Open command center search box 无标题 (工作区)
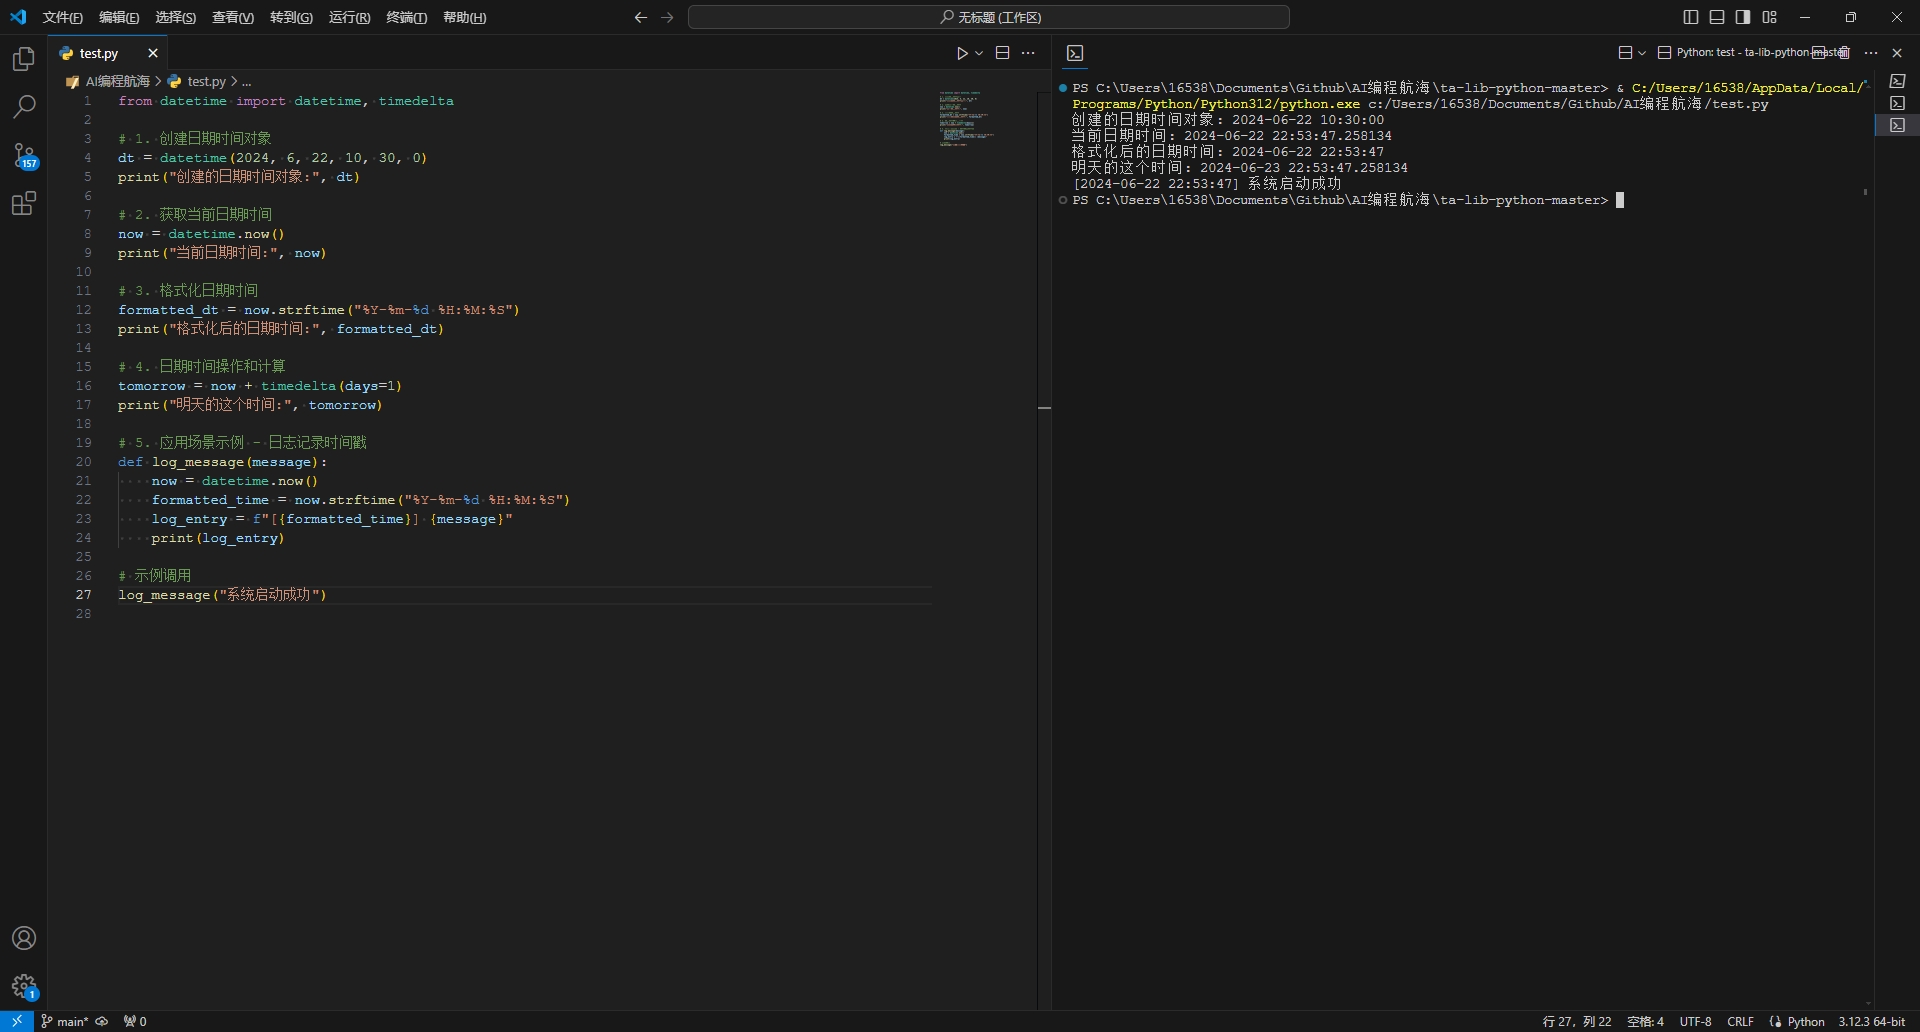Viewport: 1920px width, 1032px height. pyautogui.click(x=989, y=17)
